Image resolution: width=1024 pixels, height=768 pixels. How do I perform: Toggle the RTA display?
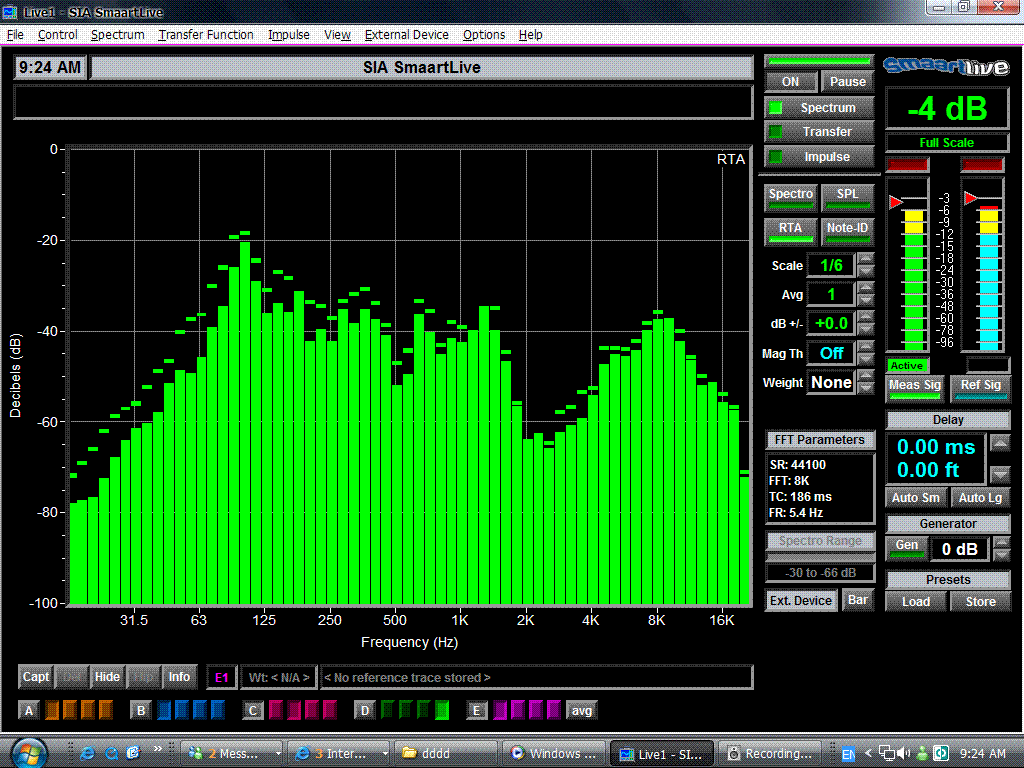pos(790,231)
